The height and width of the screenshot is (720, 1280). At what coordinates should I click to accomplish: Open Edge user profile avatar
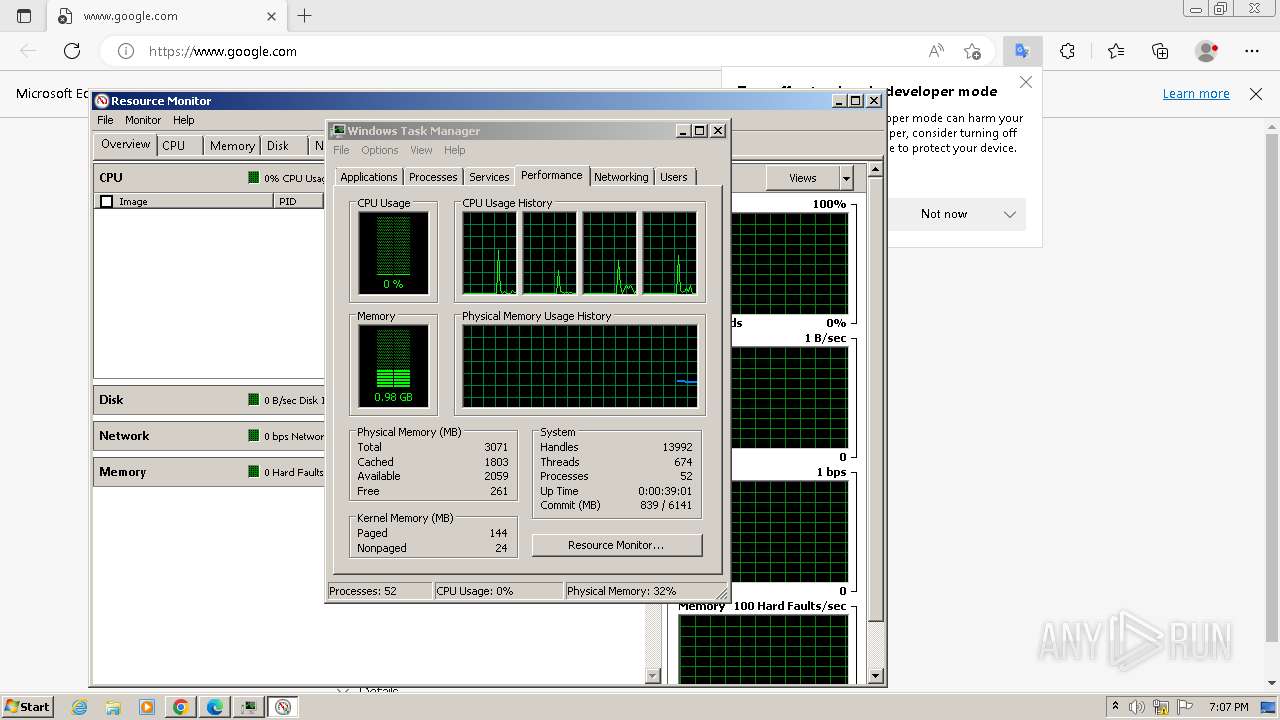coord(1207,51)
